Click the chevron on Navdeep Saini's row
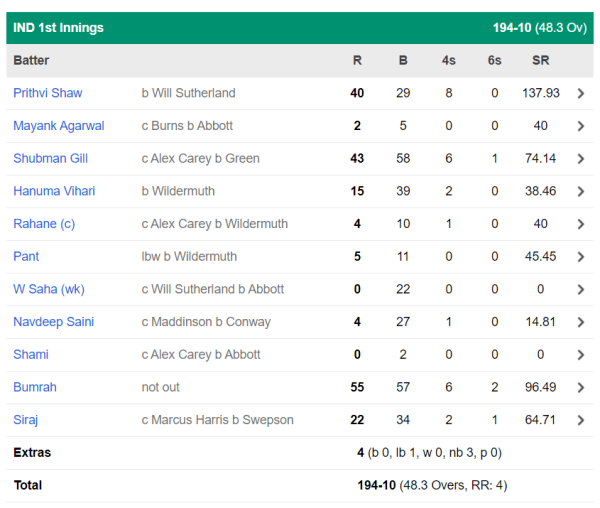600x508 pixels. coord(581,322)
